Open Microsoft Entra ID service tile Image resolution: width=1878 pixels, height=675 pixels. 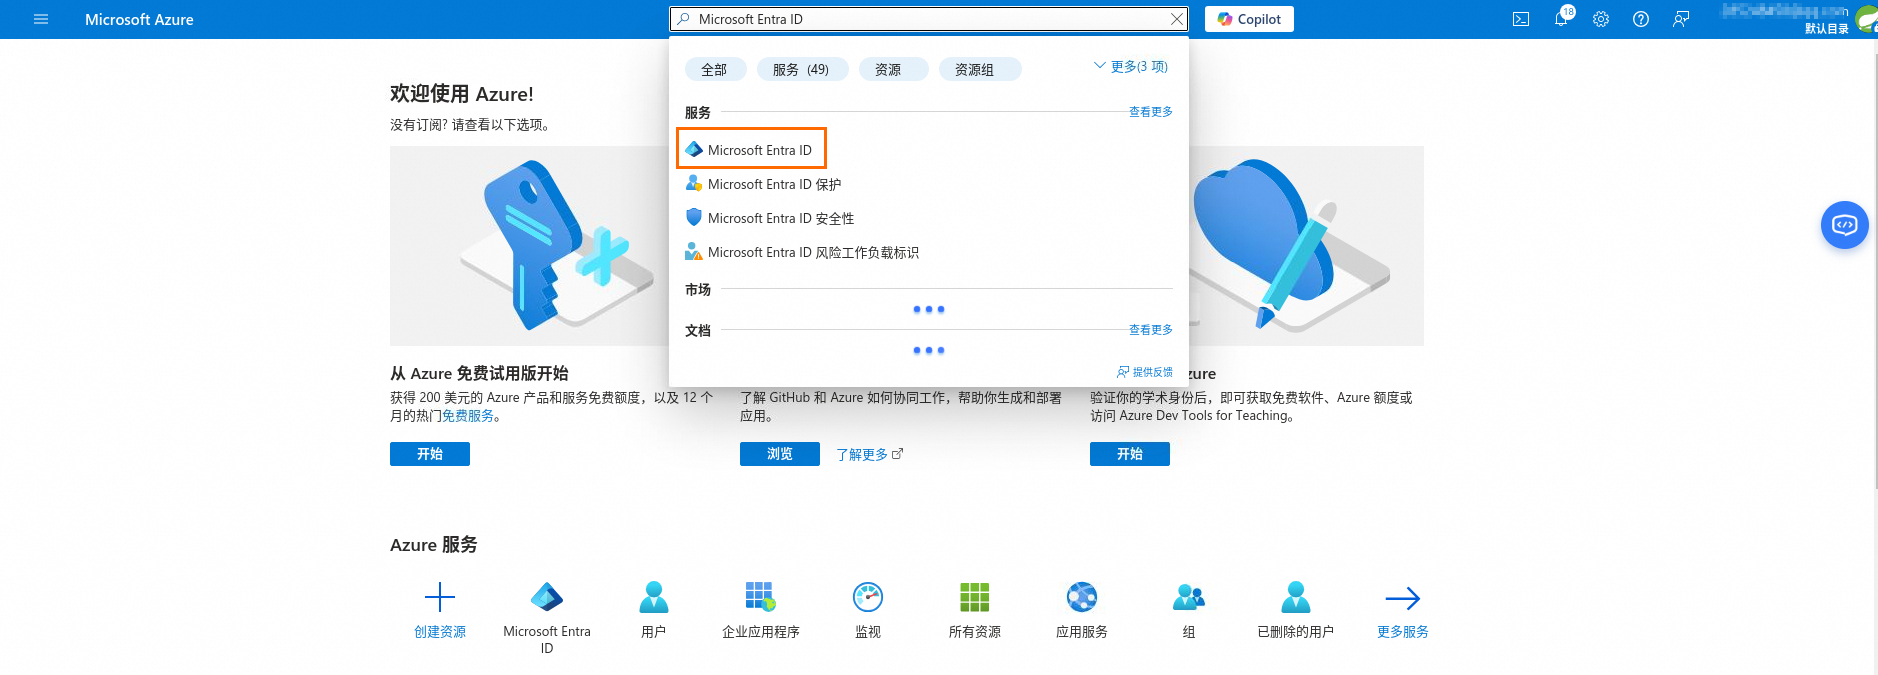click(x=547, y=616)
